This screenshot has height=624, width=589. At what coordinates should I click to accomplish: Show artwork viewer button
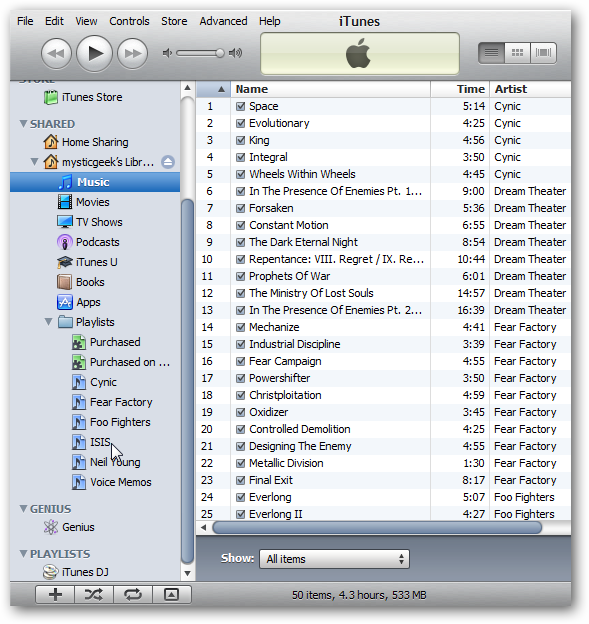pos(172,595)
